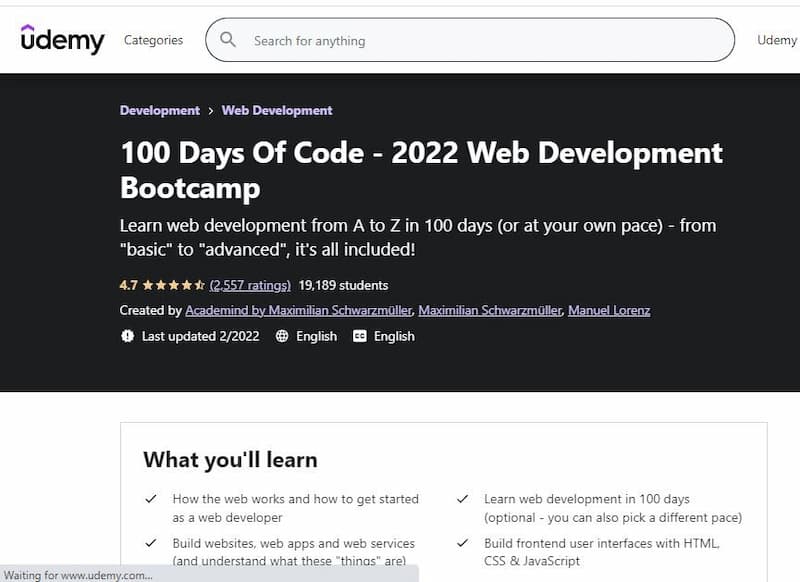Focus the Search for anything field
This screenshot has height=582, width=800.
[x=470, y=40]
